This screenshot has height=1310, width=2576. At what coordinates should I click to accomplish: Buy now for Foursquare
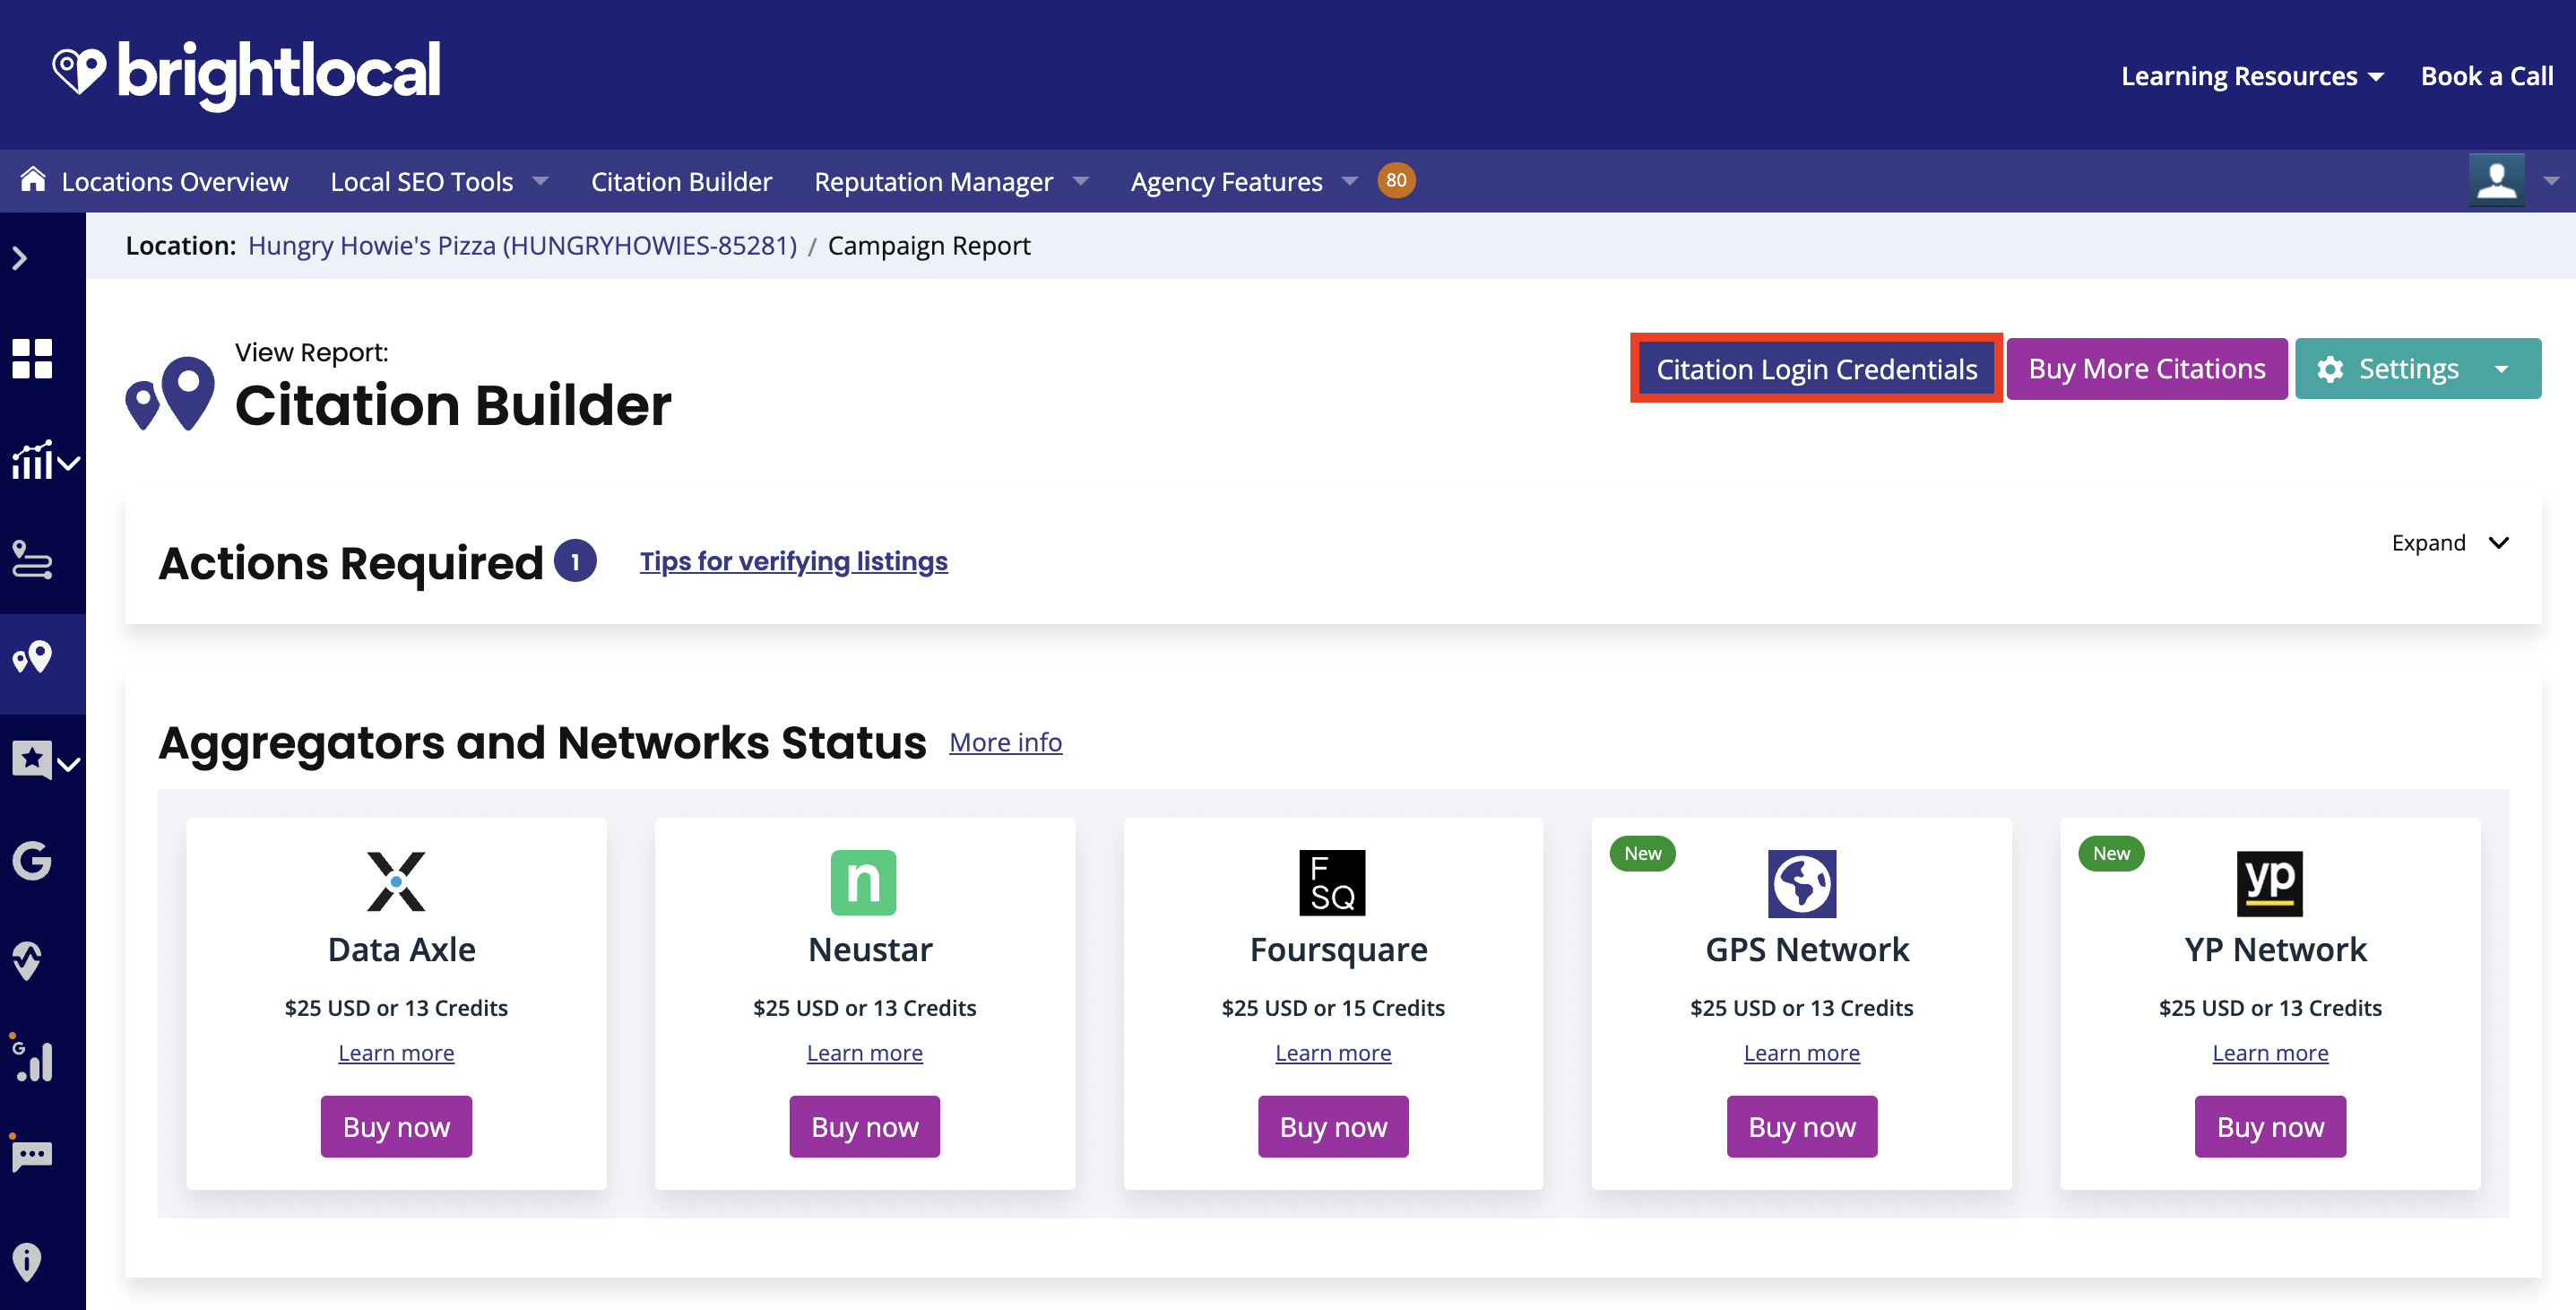click(x=1333, y=1127)
